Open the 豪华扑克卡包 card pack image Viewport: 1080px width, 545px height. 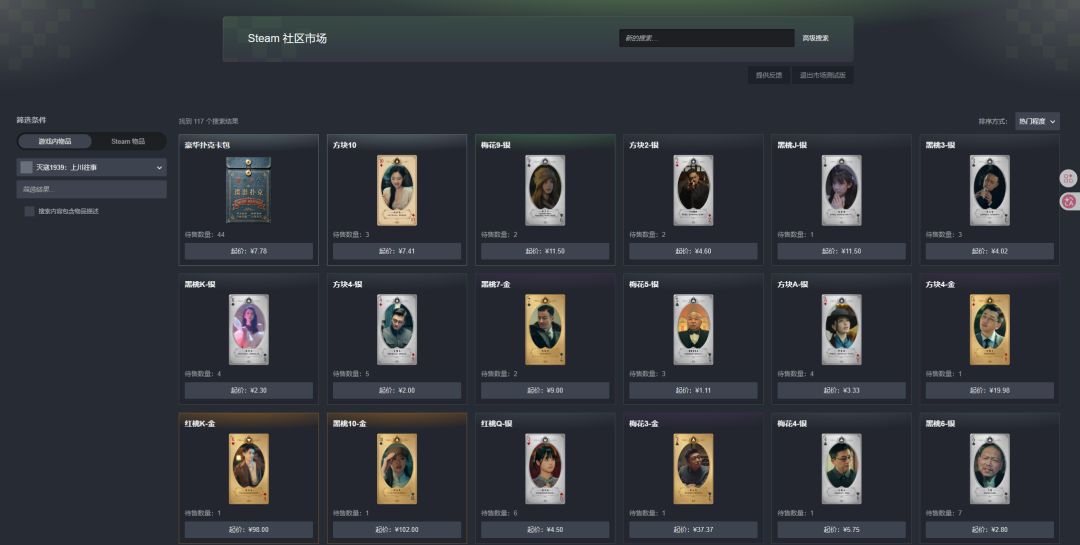[248, 190]
